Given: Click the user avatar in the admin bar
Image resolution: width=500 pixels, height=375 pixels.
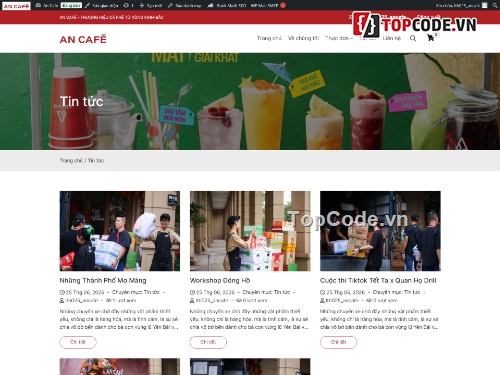Looking at the screenshot, I should pos(485,5).
